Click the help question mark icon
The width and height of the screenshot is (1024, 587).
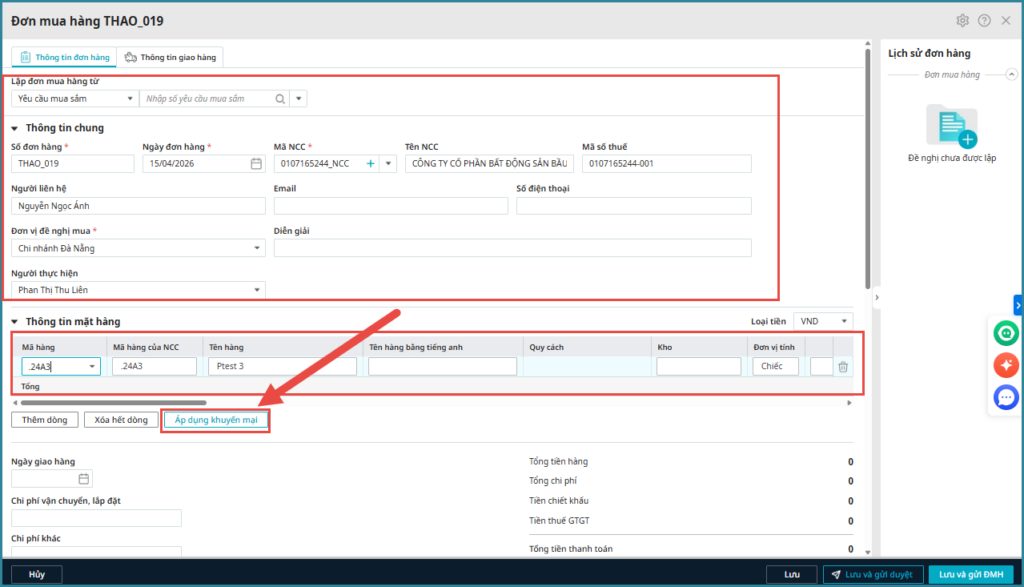point(984,21)
